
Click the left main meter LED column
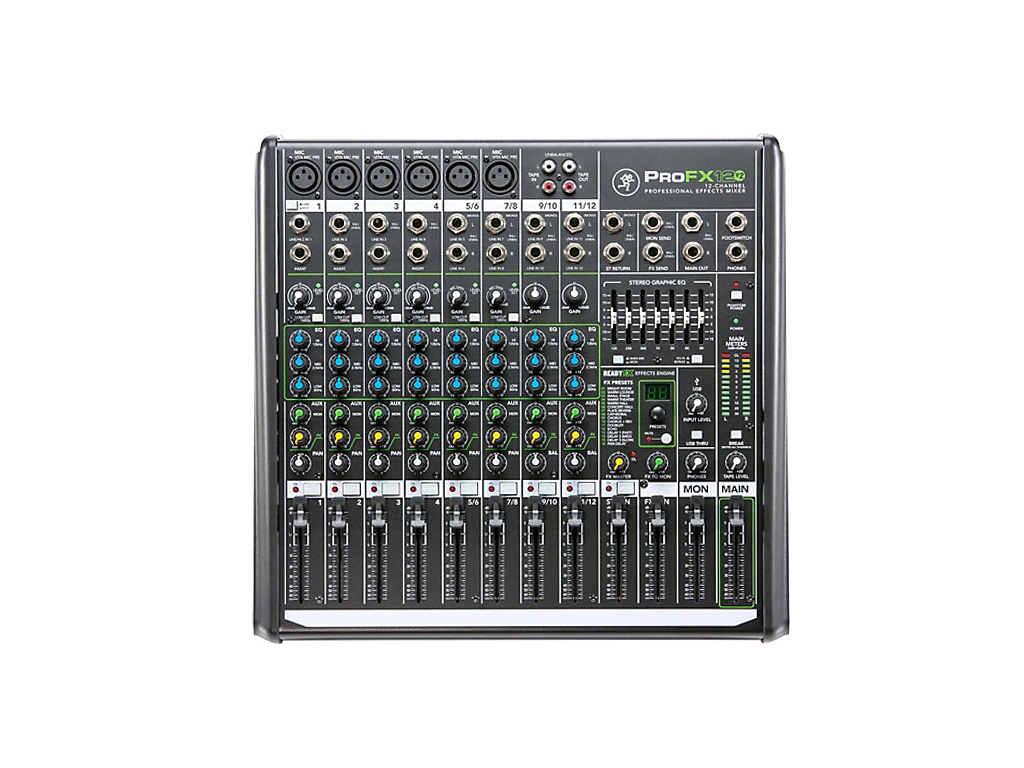coord(726,385)
